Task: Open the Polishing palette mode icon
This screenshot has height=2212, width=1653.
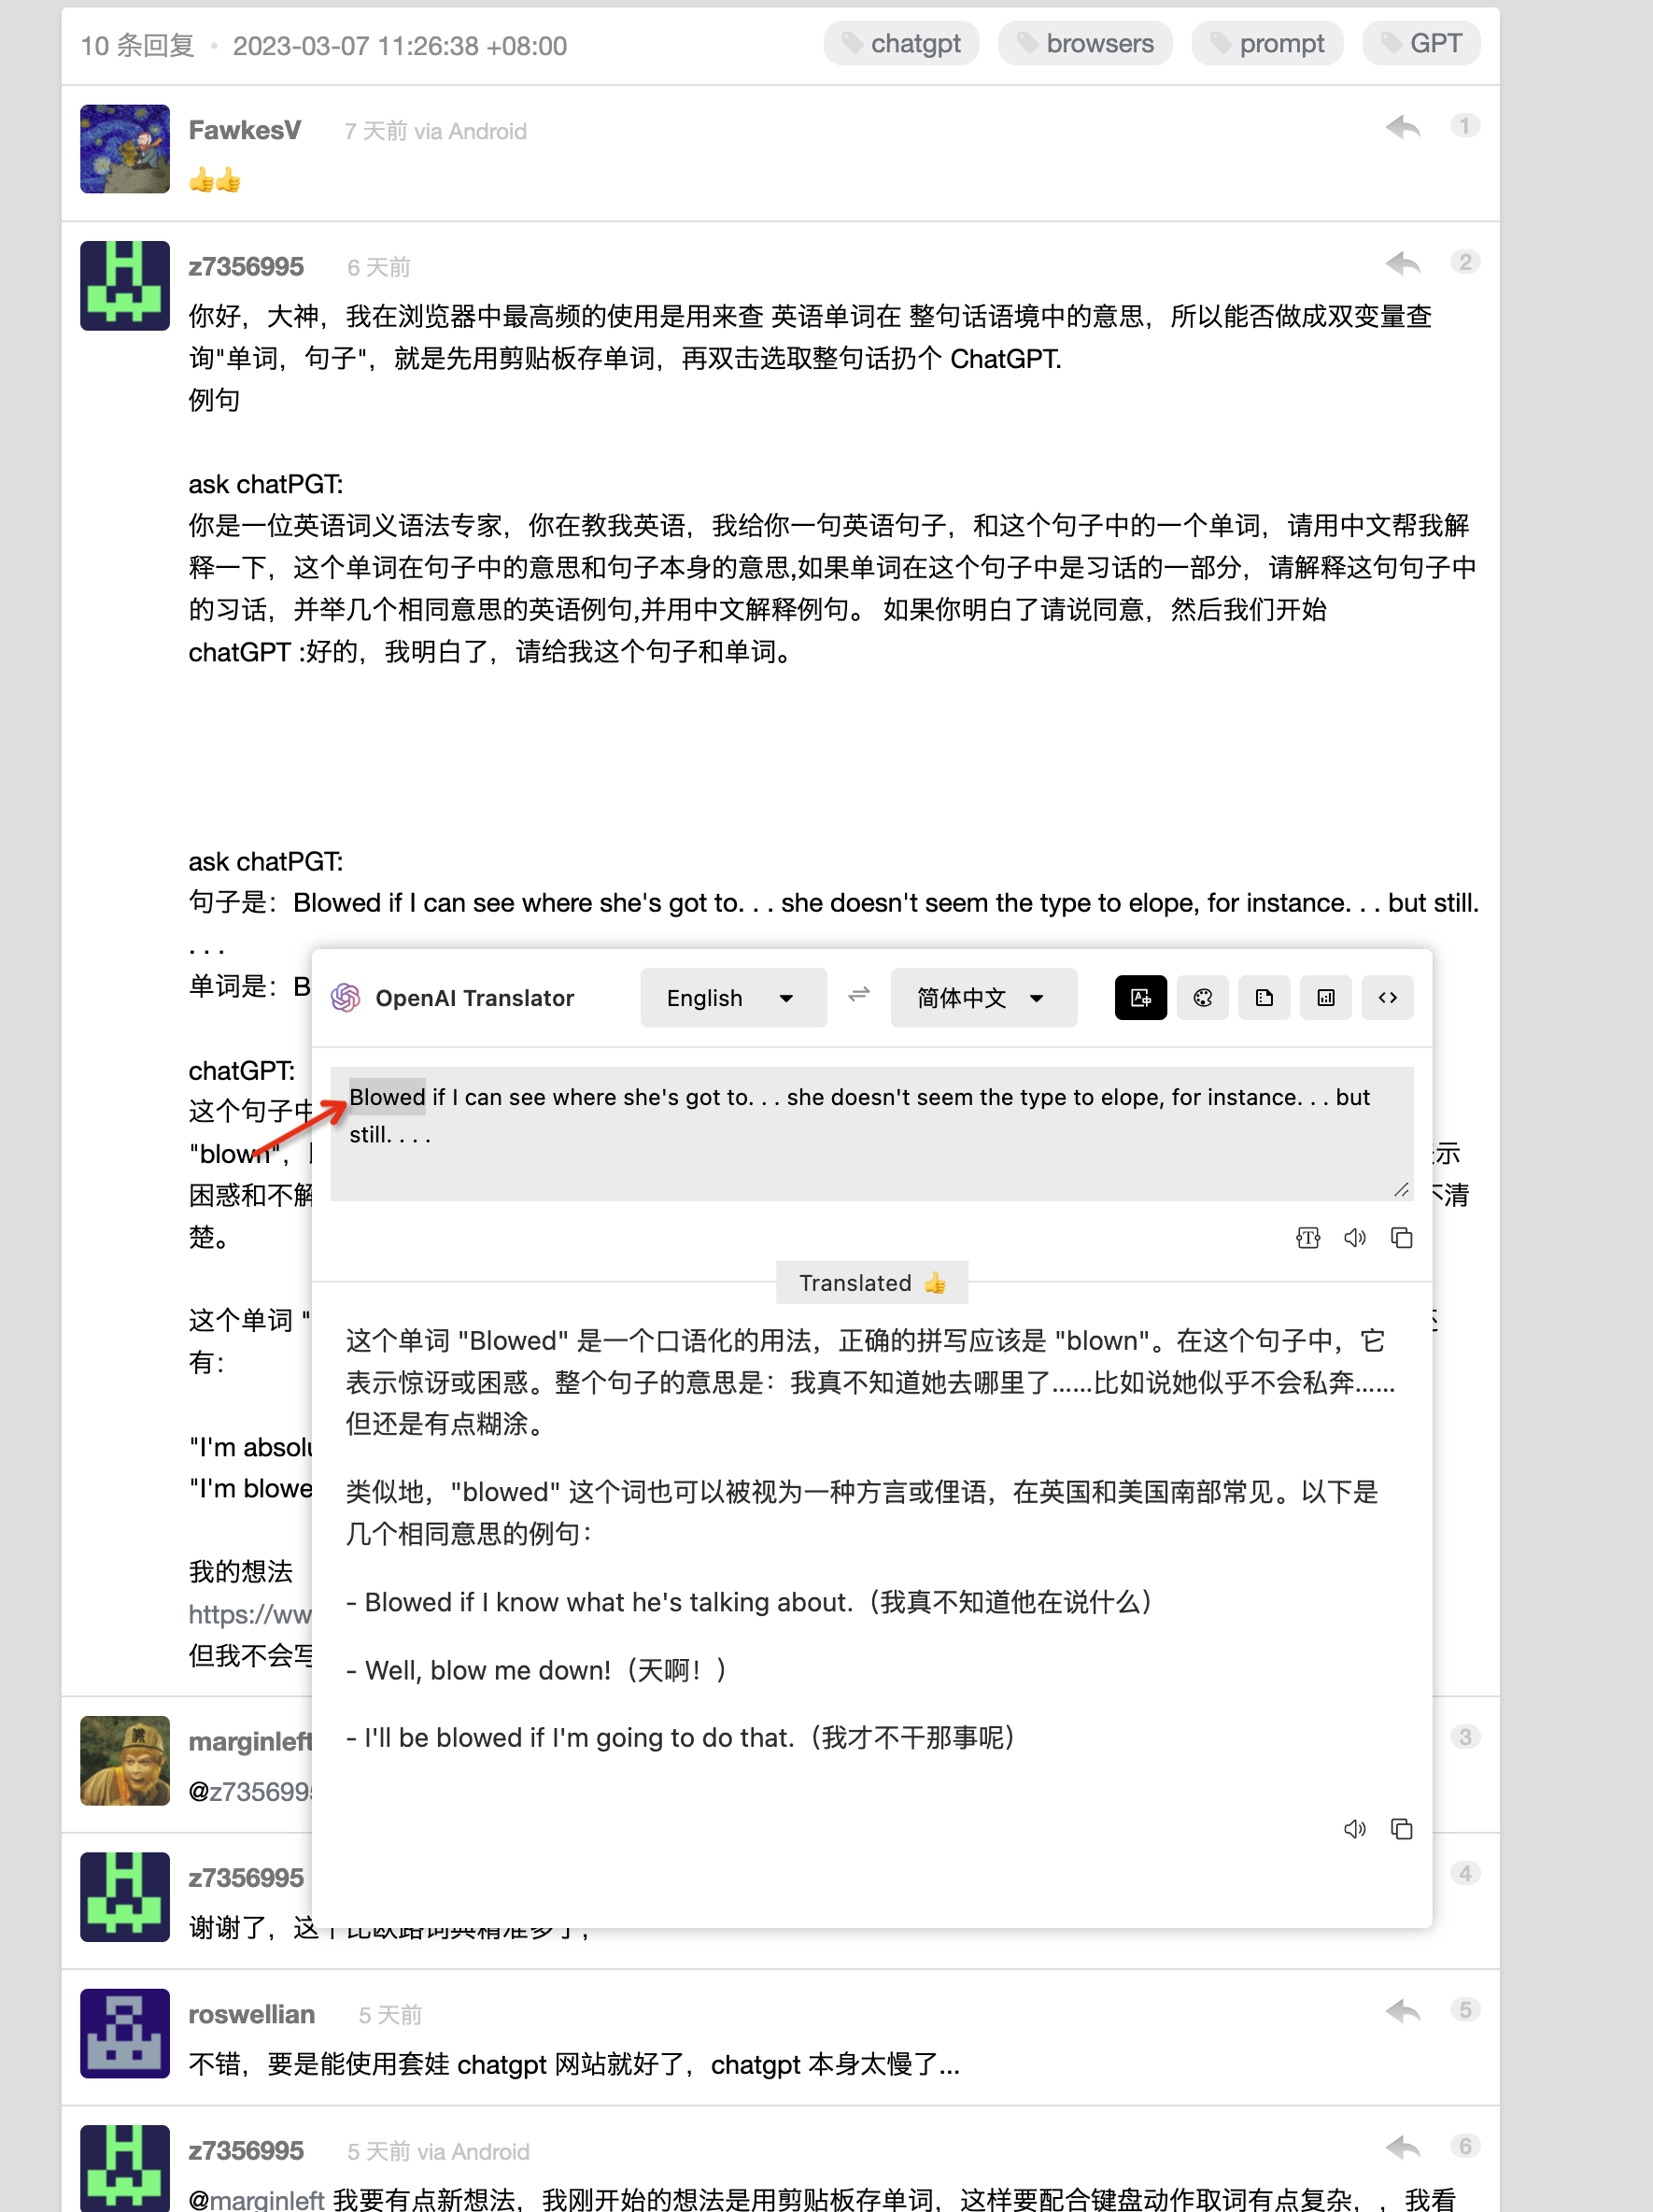Action: pos(1202,997)
